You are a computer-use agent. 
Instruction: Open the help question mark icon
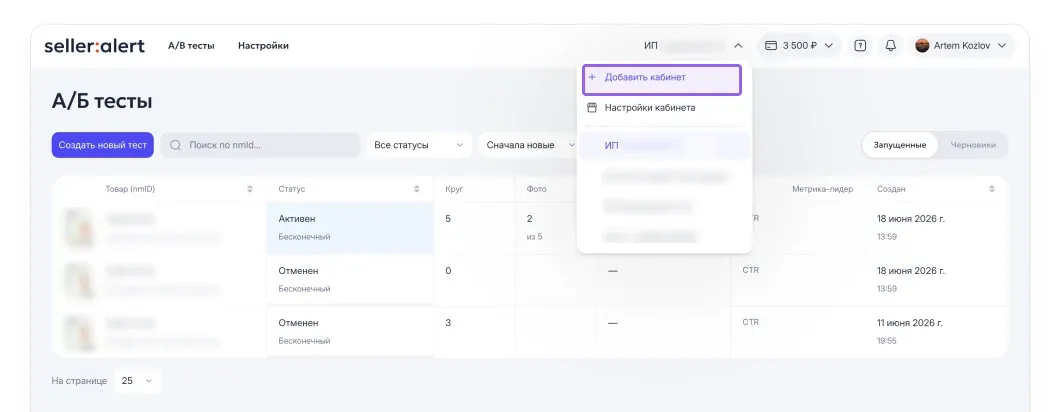[x=860, y=46]
